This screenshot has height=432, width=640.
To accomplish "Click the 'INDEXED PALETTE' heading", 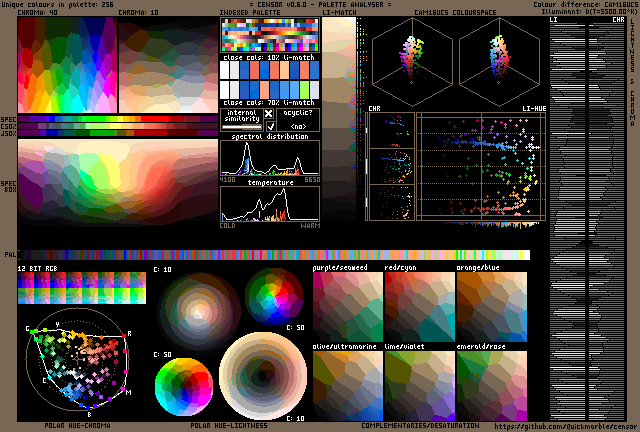I will pos(250,13).
